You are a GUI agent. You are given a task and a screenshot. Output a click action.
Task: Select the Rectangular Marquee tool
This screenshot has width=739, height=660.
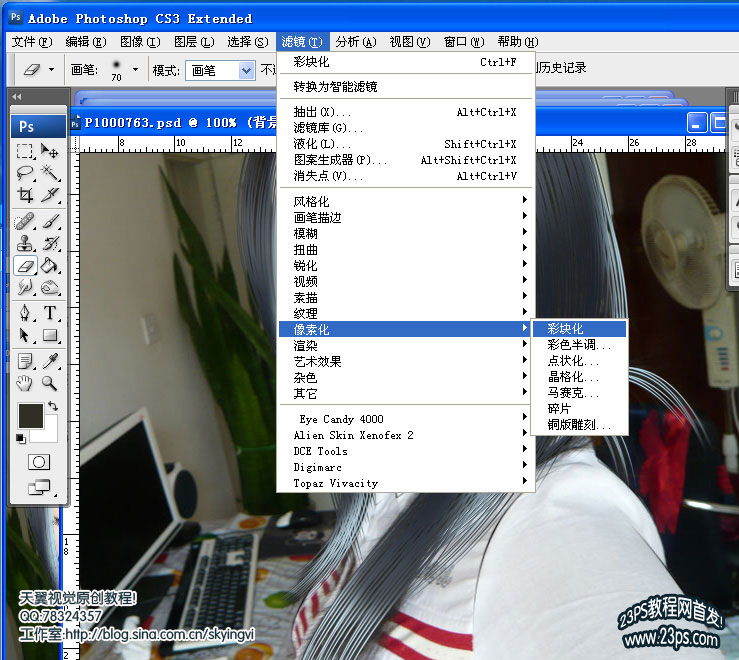[x=25, y=151]
